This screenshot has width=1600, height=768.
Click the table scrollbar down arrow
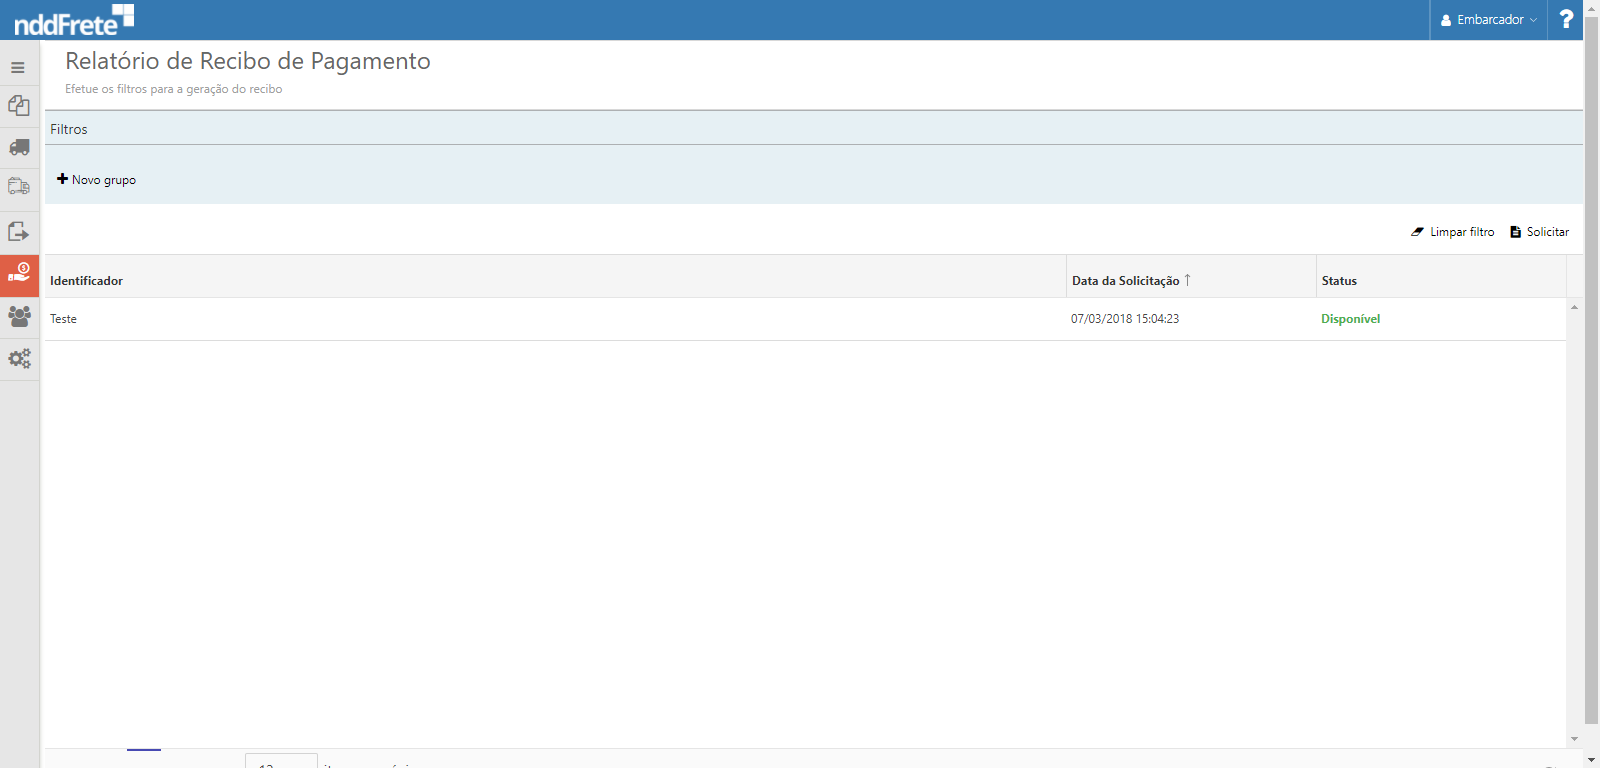[1574, 739]
